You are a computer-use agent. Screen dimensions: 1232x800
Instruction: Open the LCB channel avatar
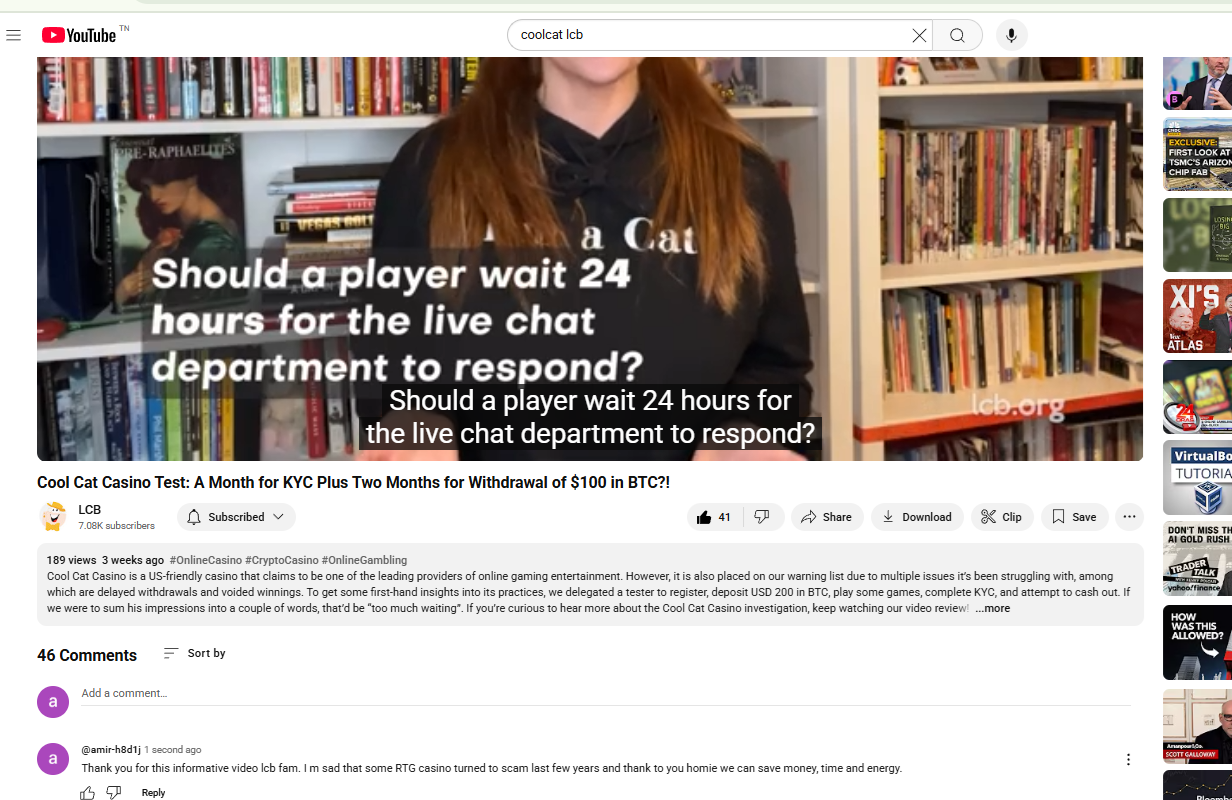coord(53,517)
